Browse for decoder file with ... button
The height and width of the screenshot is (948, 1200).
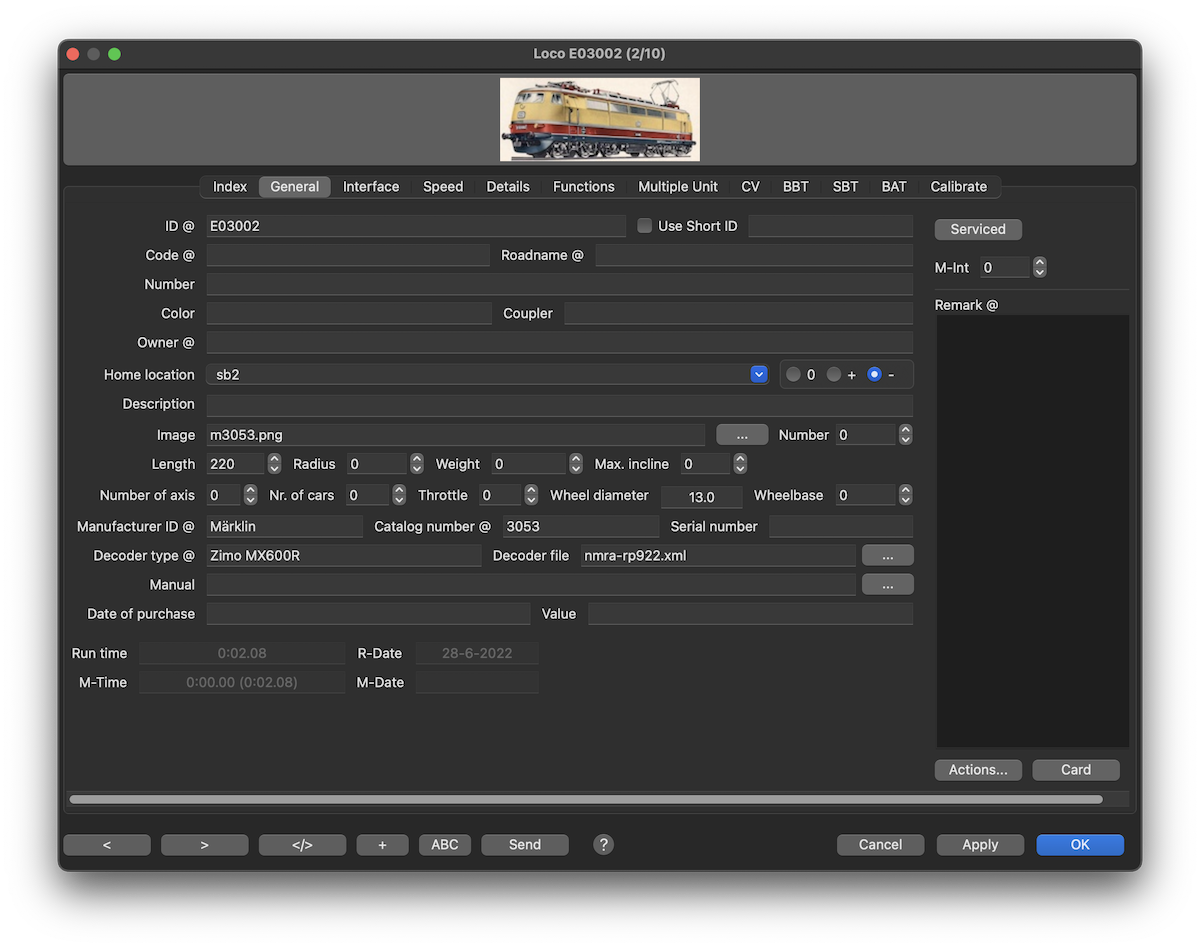[x=887, y=556]
